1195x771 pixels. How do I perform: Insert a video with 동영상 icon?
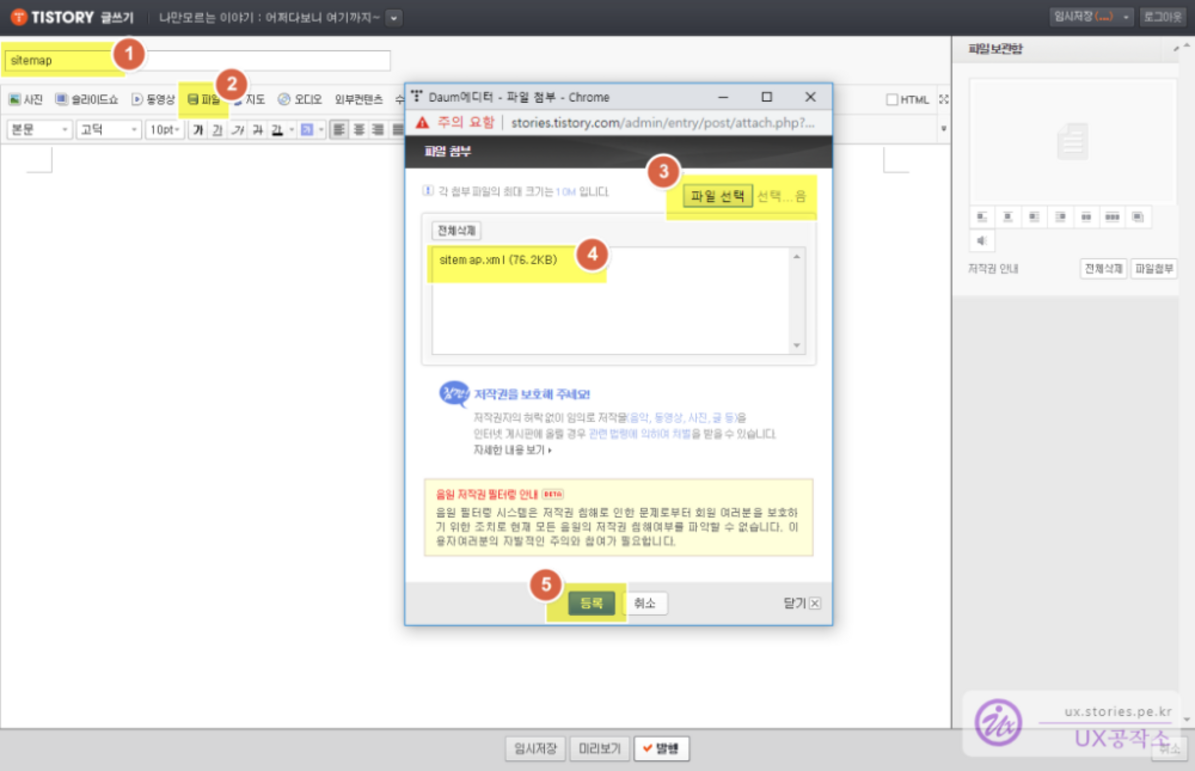point(153,100)
